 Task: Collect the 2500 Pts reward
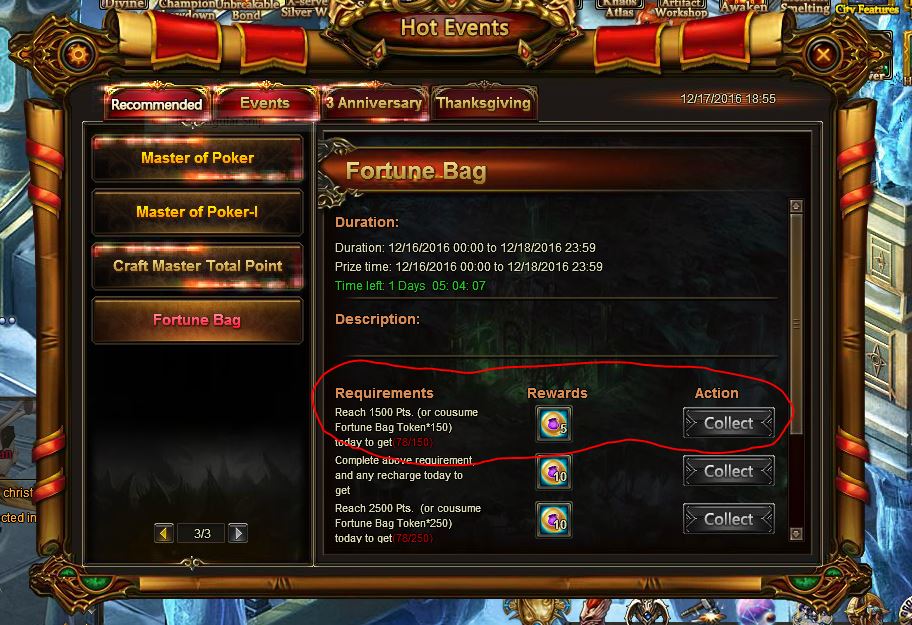coord(728,519)
